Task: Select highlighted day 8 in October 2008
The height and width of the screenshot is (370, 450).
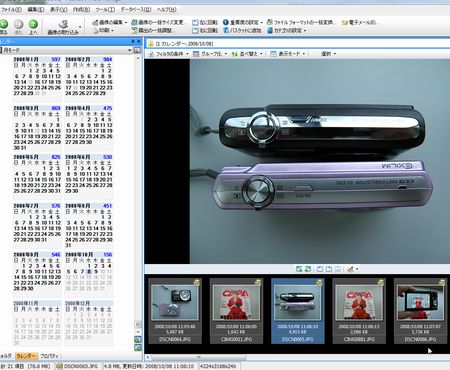Action: pyautogui.click(x=89, y=272)
